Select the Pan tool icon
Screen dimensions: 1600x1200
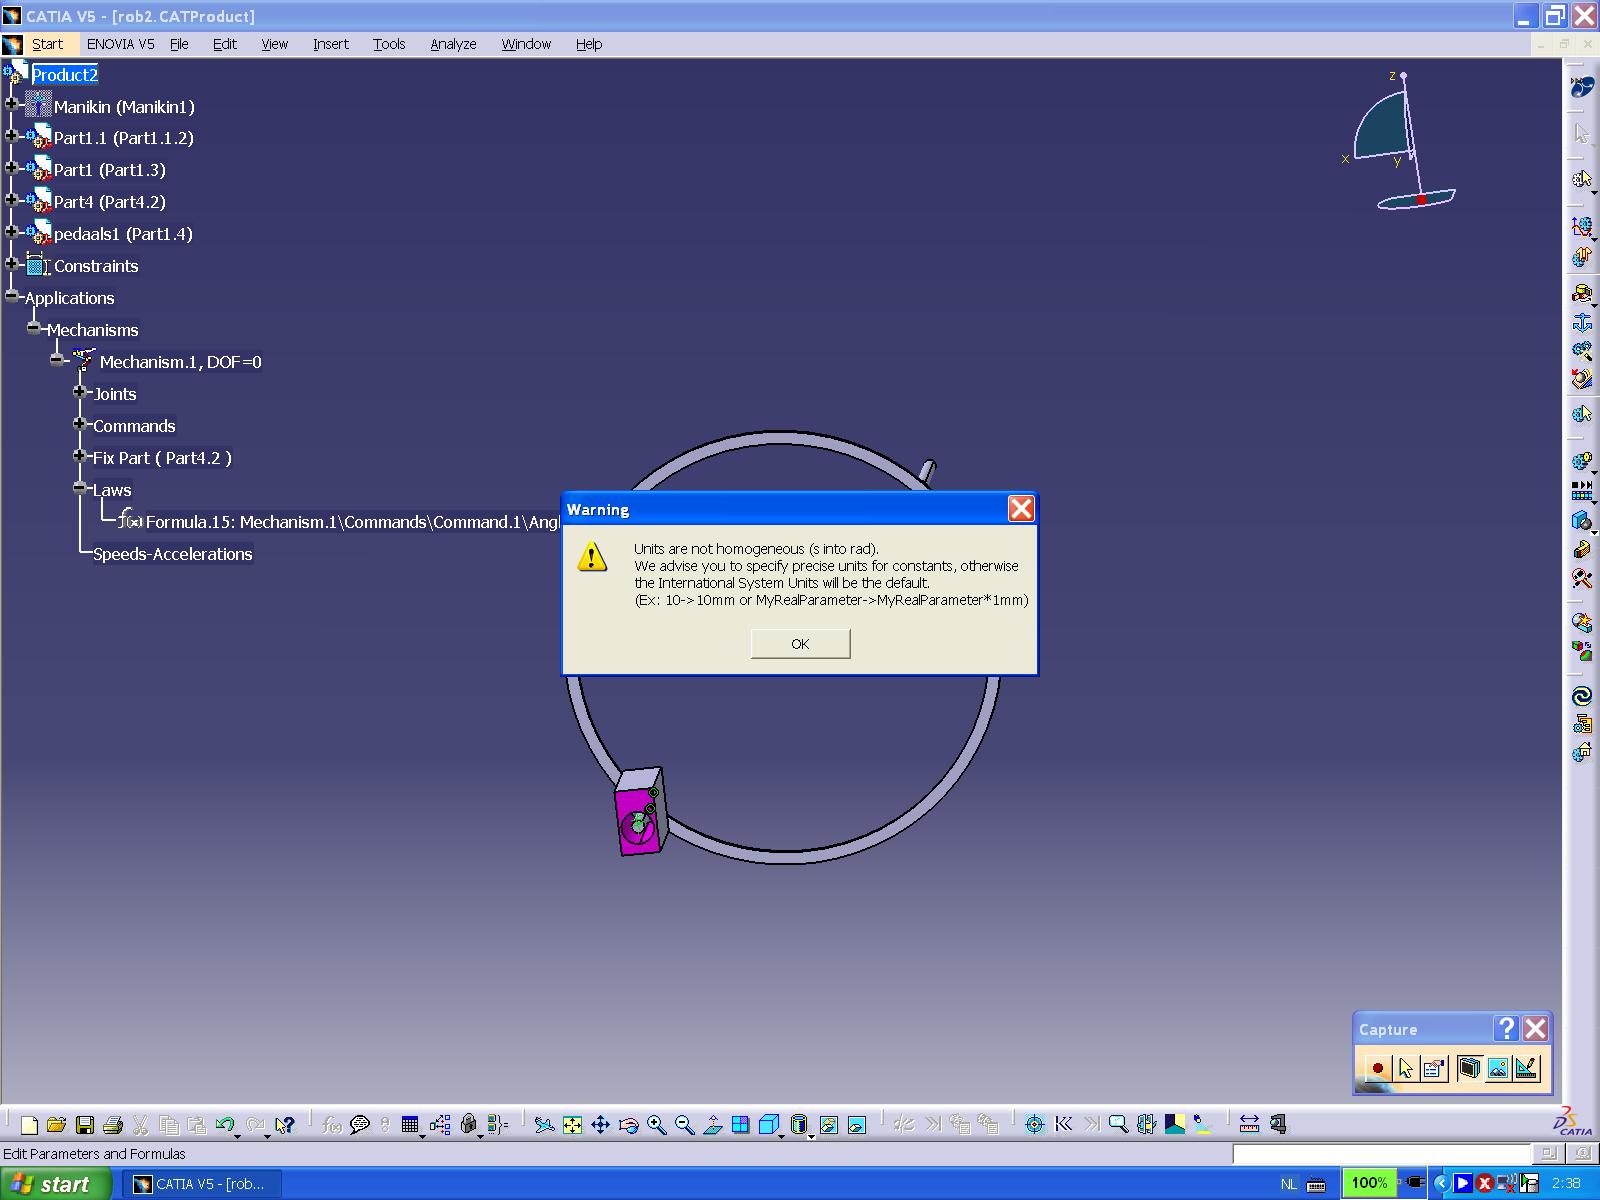pyautogui.click(x=600, y=1125)
